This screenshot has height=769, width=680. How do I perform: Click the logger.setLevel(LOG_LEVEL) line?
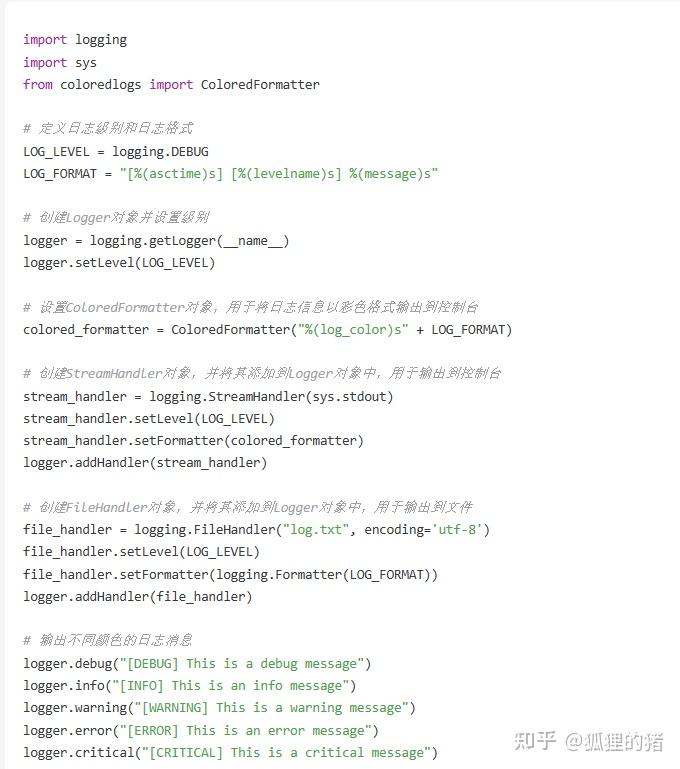tap(119, 263)
